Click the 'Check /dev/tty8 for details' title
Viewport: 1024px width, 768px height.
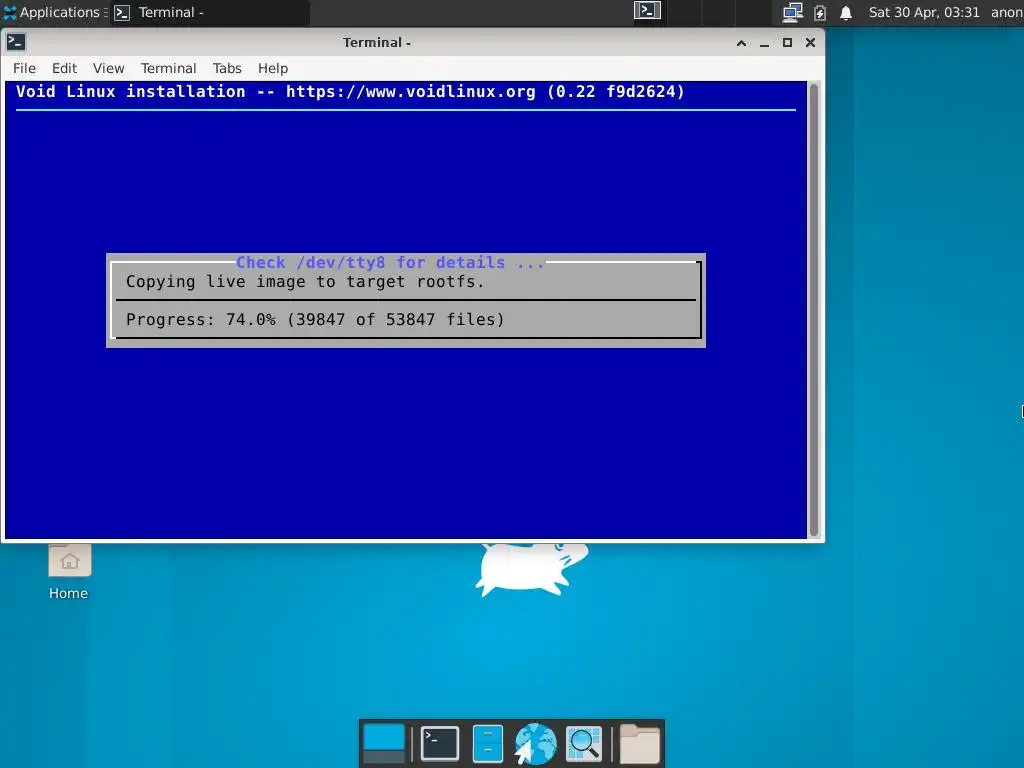coord(390,263)
